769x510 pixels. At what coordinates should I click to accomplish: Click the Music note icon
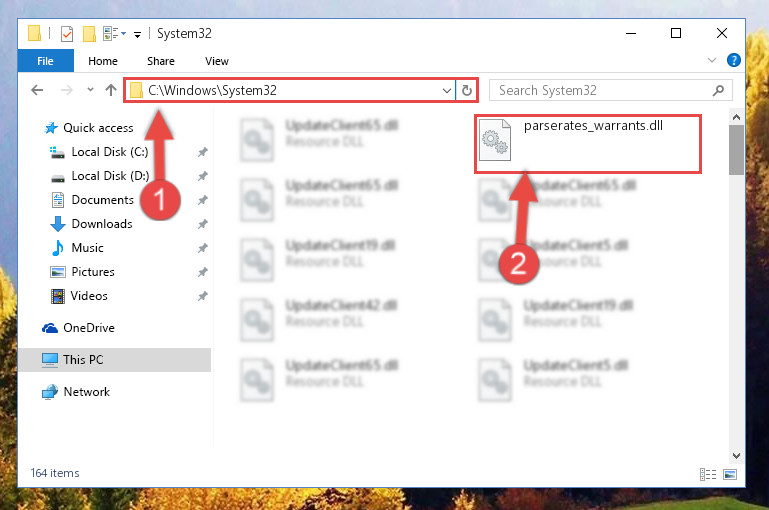pos(57,248)
